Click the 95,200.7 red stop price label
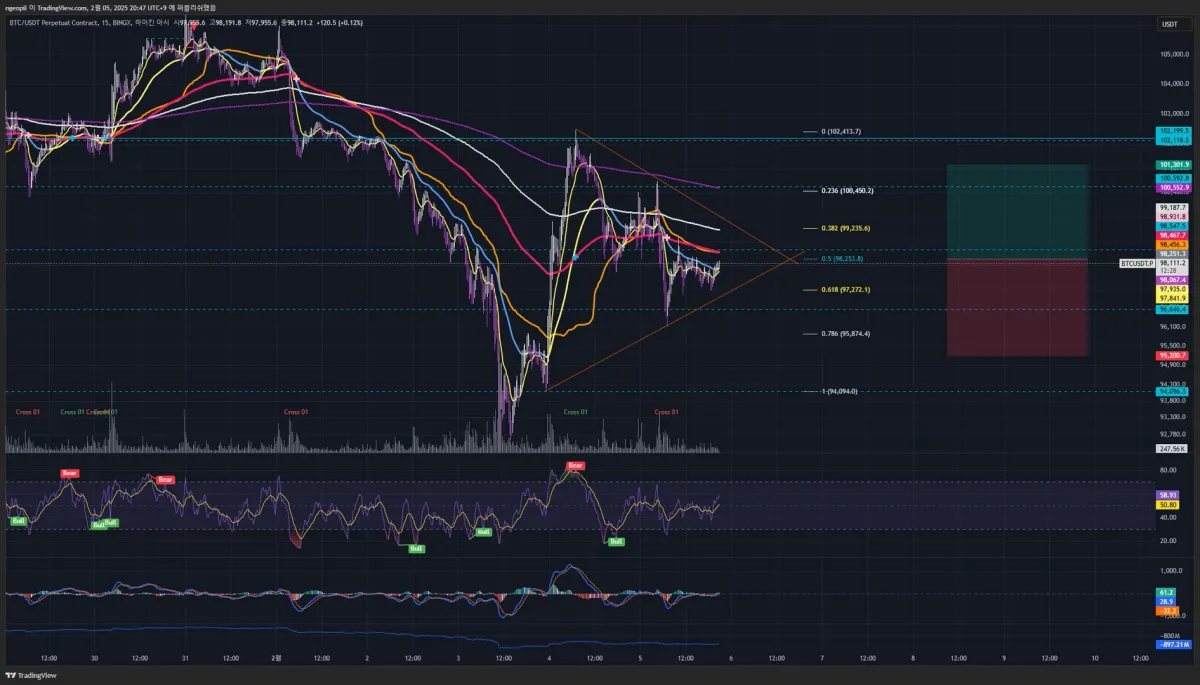The width and height of the screenshot is (1200, 685). tap(1172, 356)
